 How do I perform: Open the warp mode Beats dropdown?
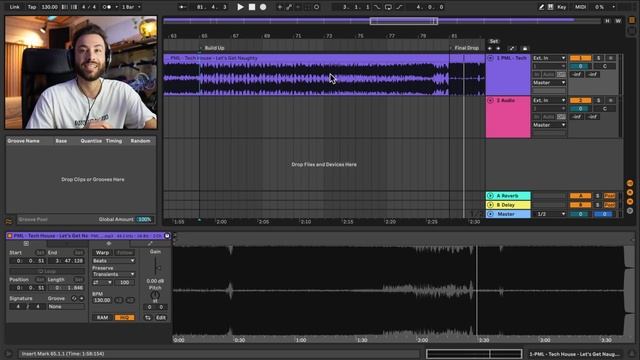click(113, 261)
